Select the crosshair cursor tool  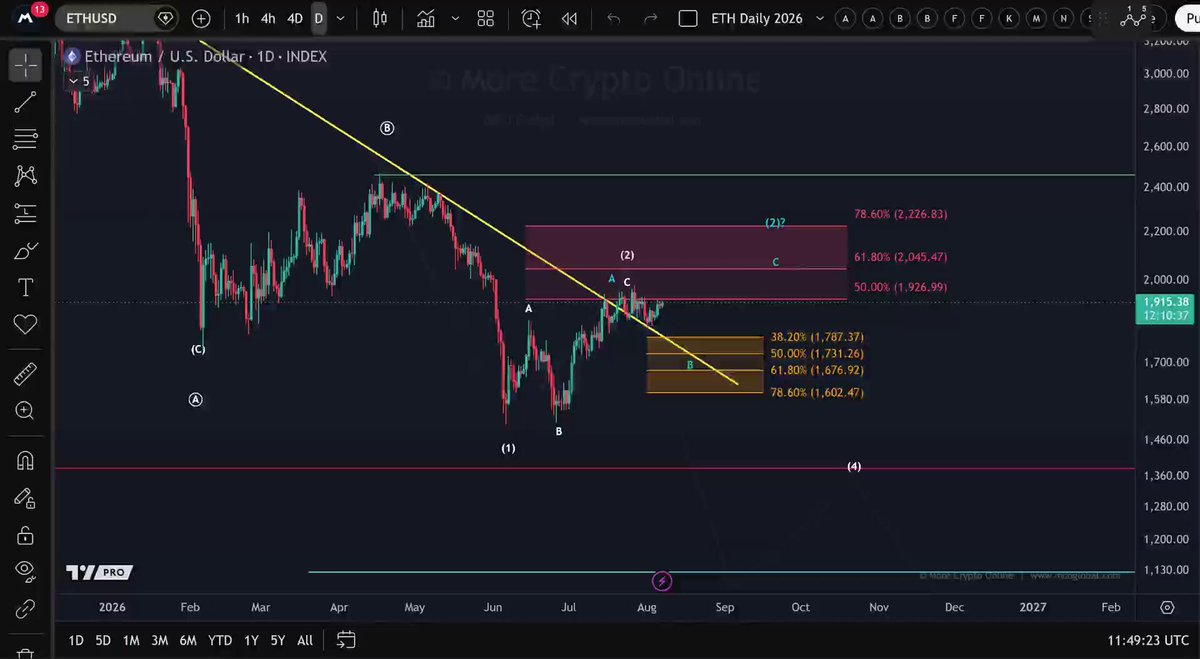pos(25,66)
